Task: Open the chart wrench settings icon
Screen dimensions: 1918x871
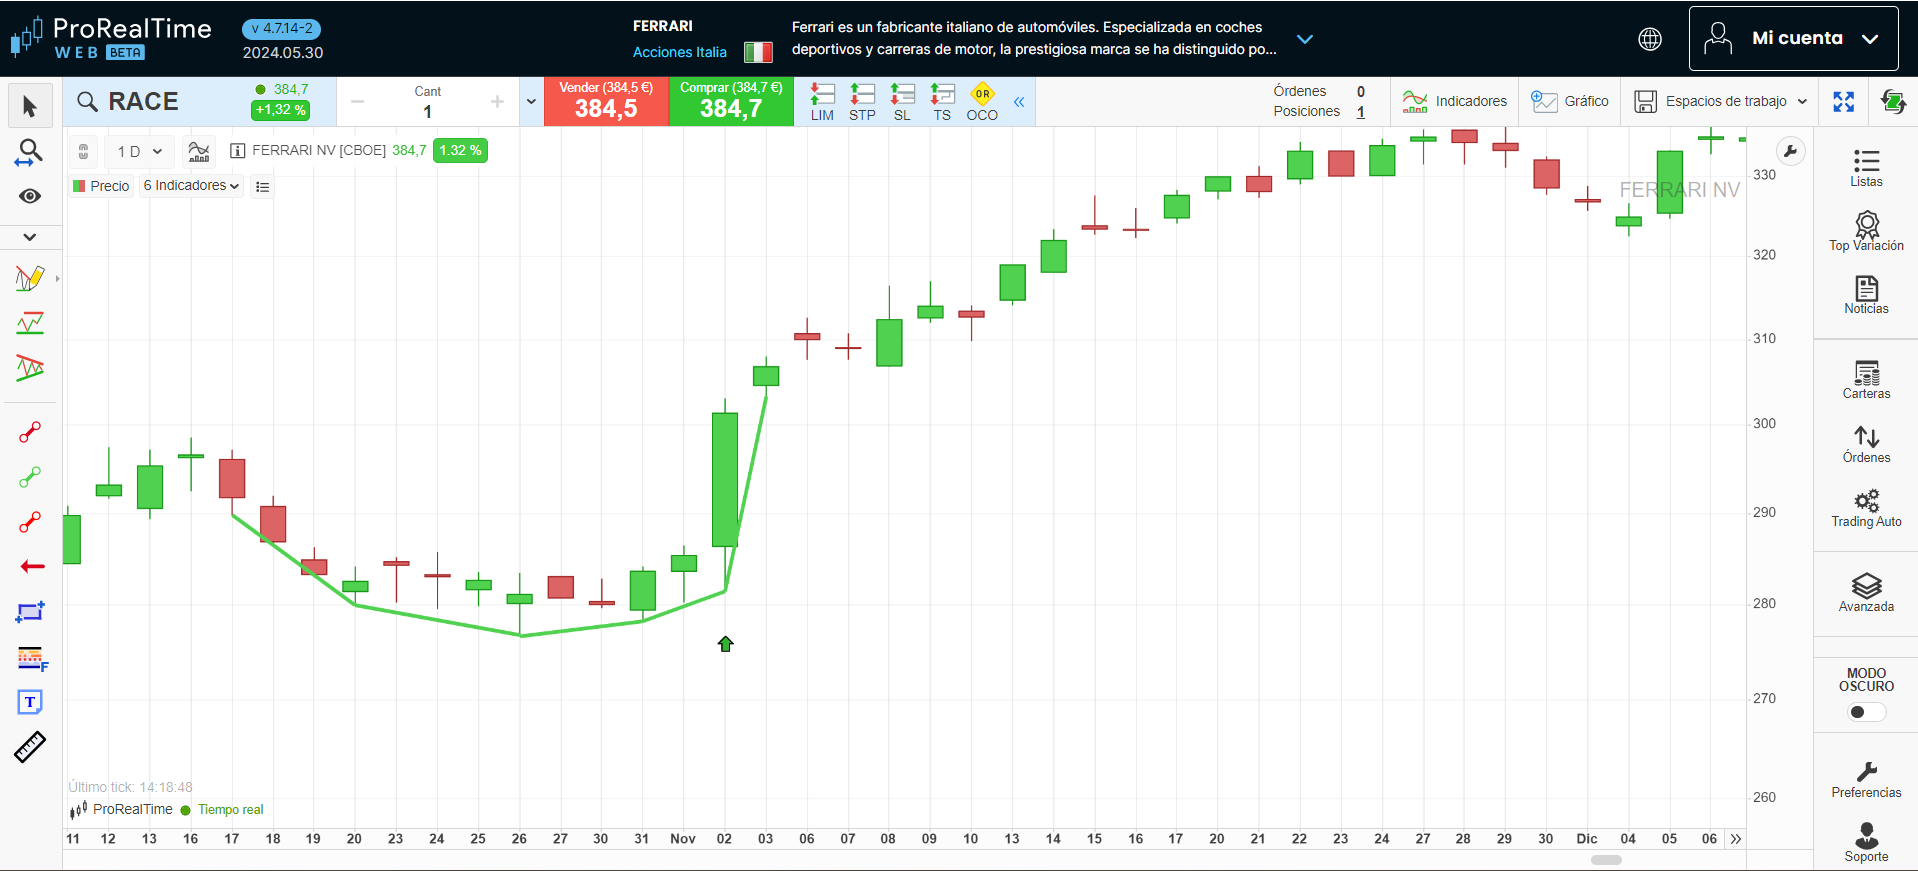Action: pos(1790,152)
